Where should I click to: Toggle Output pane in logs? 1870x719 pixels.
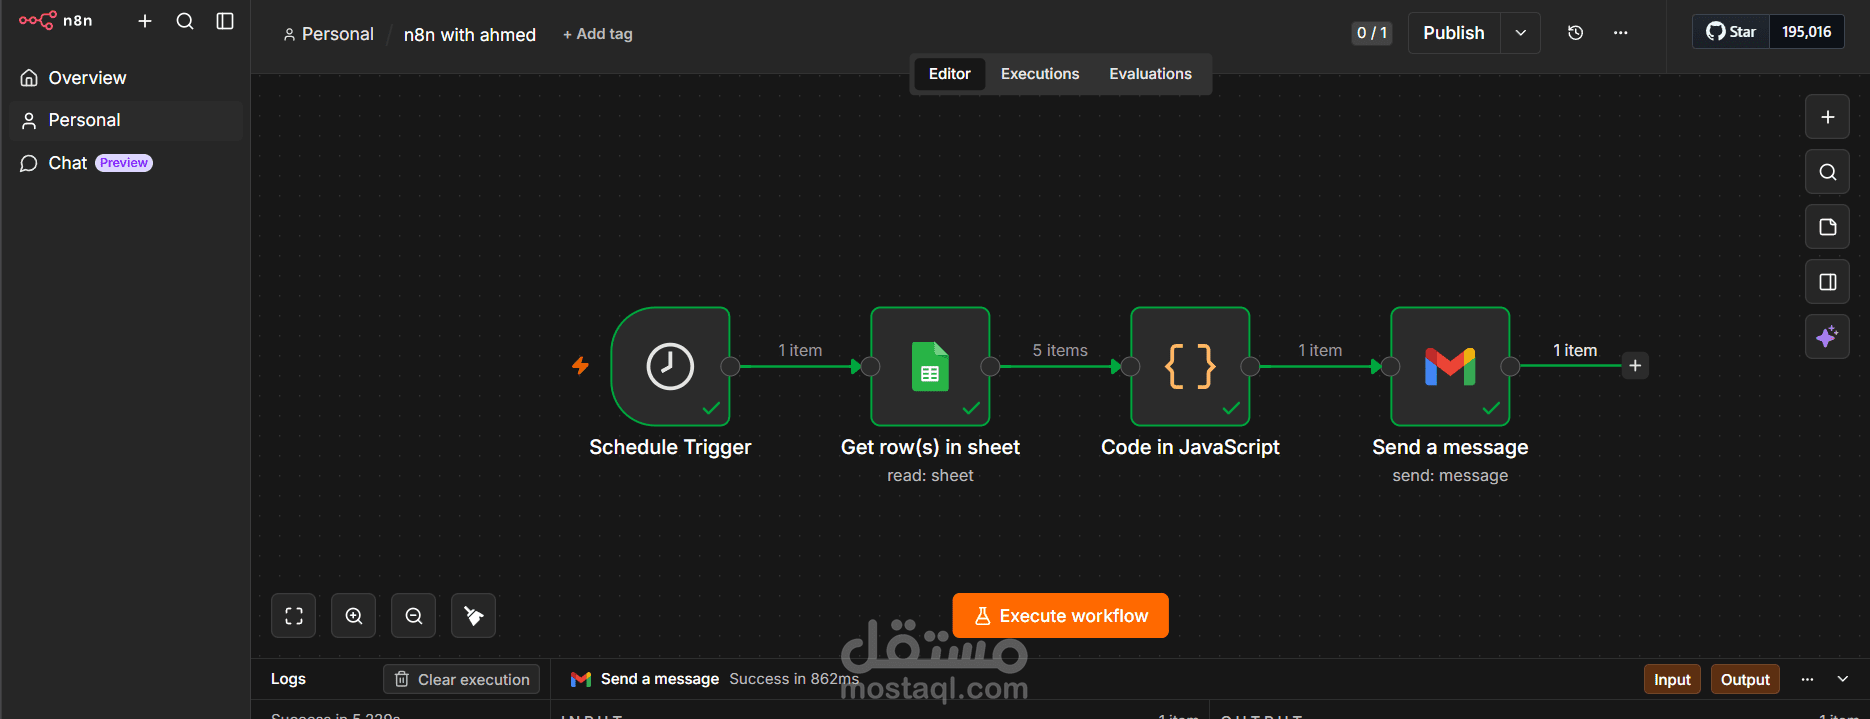coord(1745,680)
